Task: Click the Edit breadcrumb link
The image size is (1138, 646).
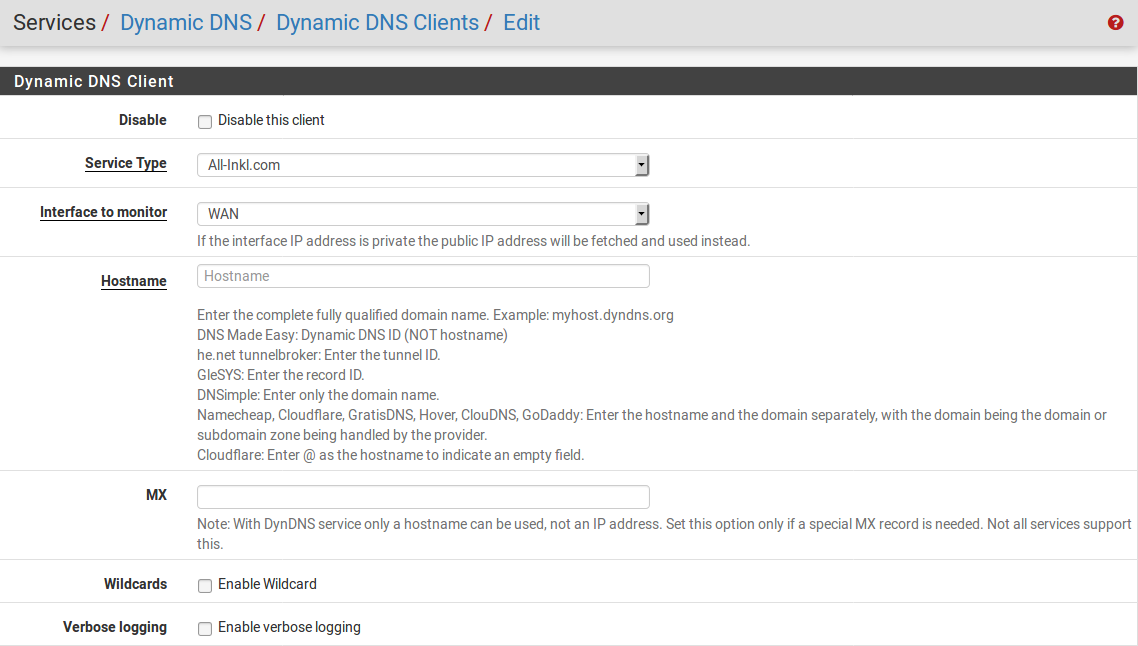Action: click(522, 23)
